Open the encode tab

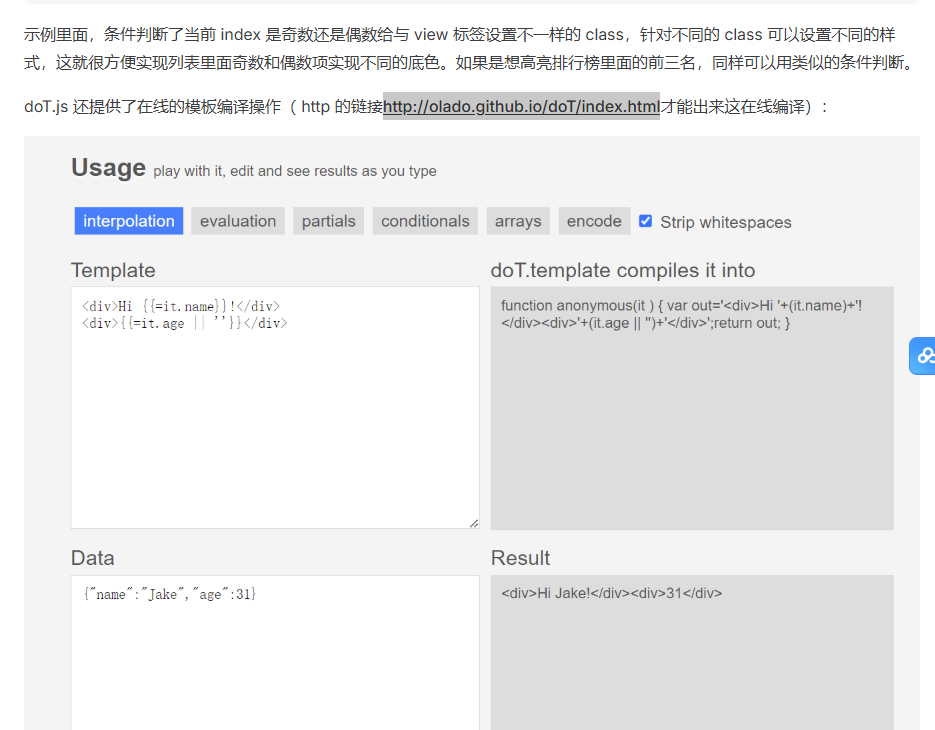coord(594,221)
